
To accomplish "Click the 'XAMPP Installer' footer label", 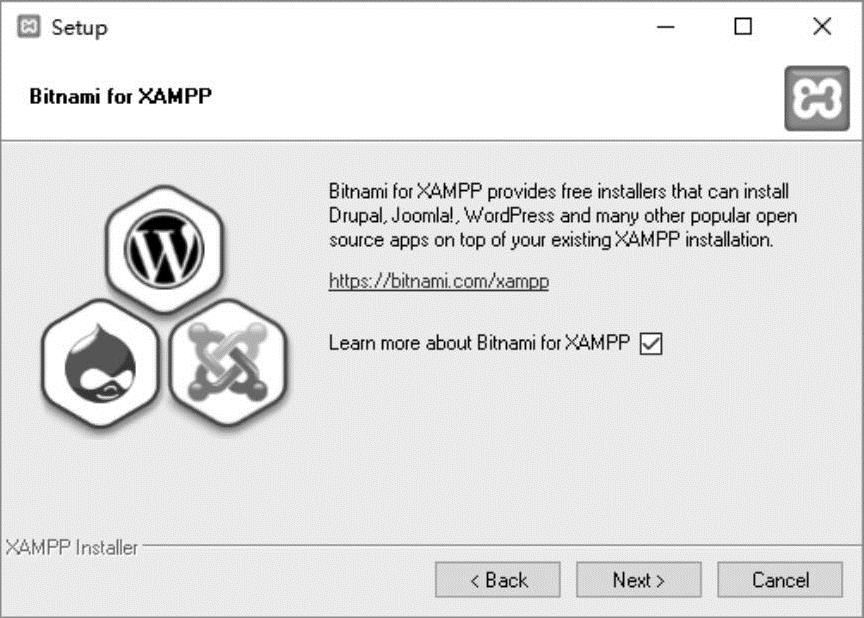I will pos(72,547).
